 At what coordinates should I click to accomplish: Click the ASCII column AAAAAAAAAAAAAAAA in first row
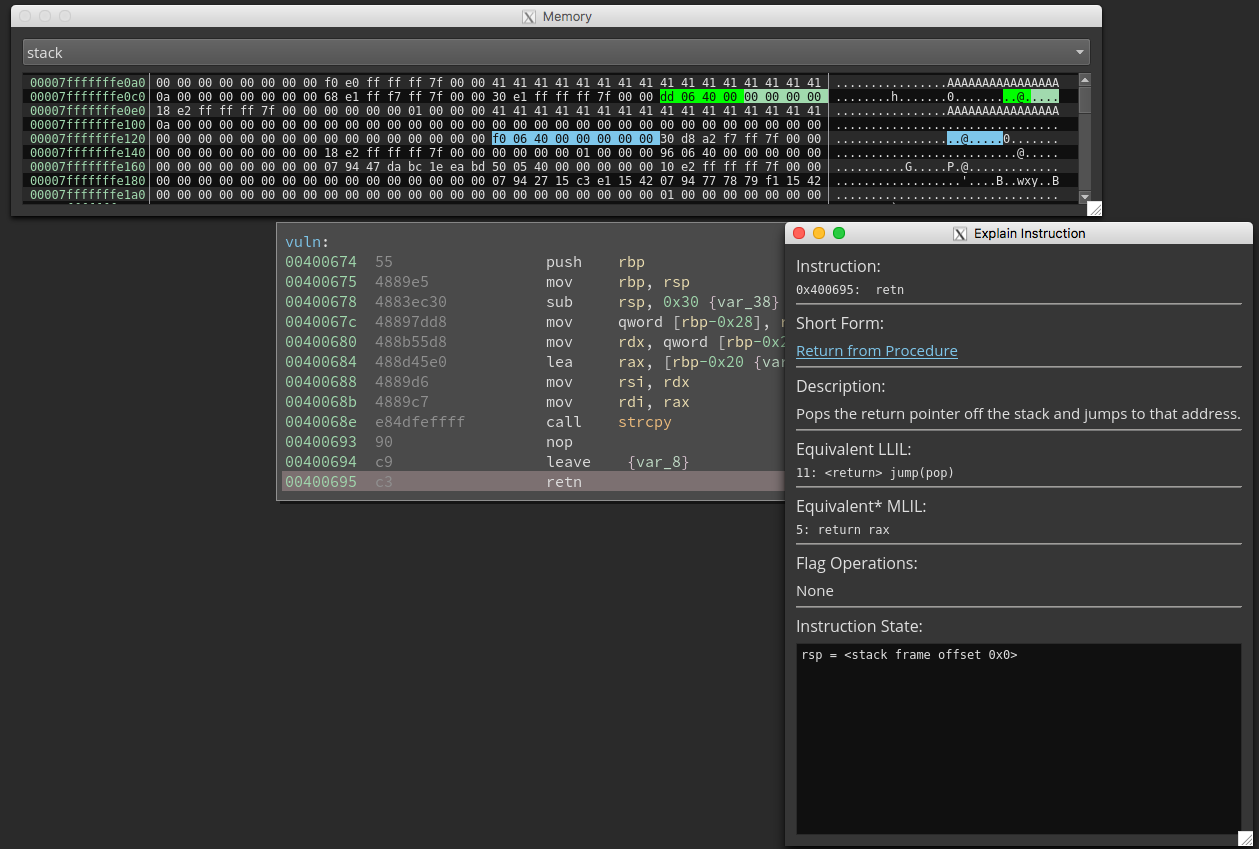pyautogui.click(x=1003, y=82)
